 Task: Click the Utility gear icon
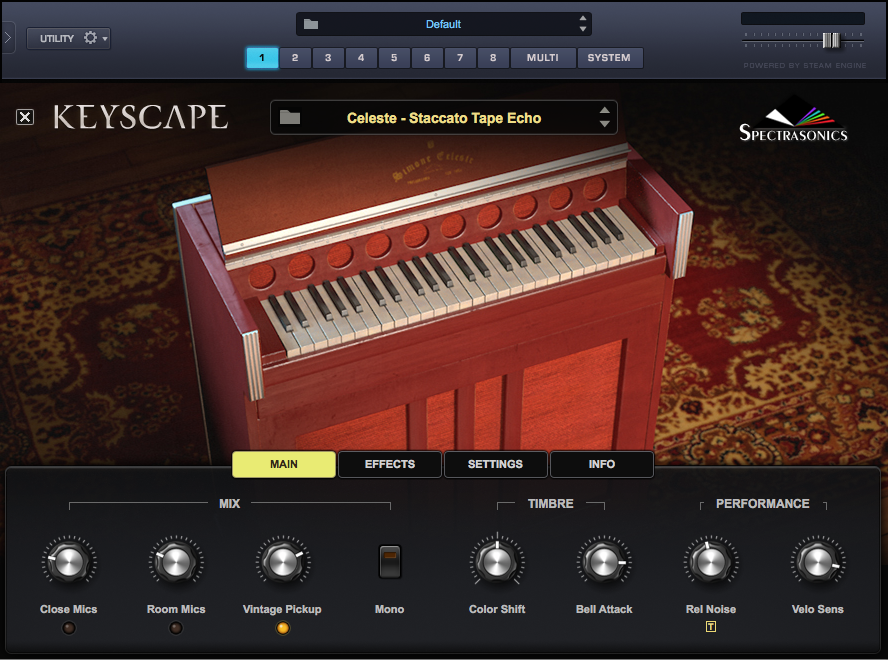click(x=90, y=38)
